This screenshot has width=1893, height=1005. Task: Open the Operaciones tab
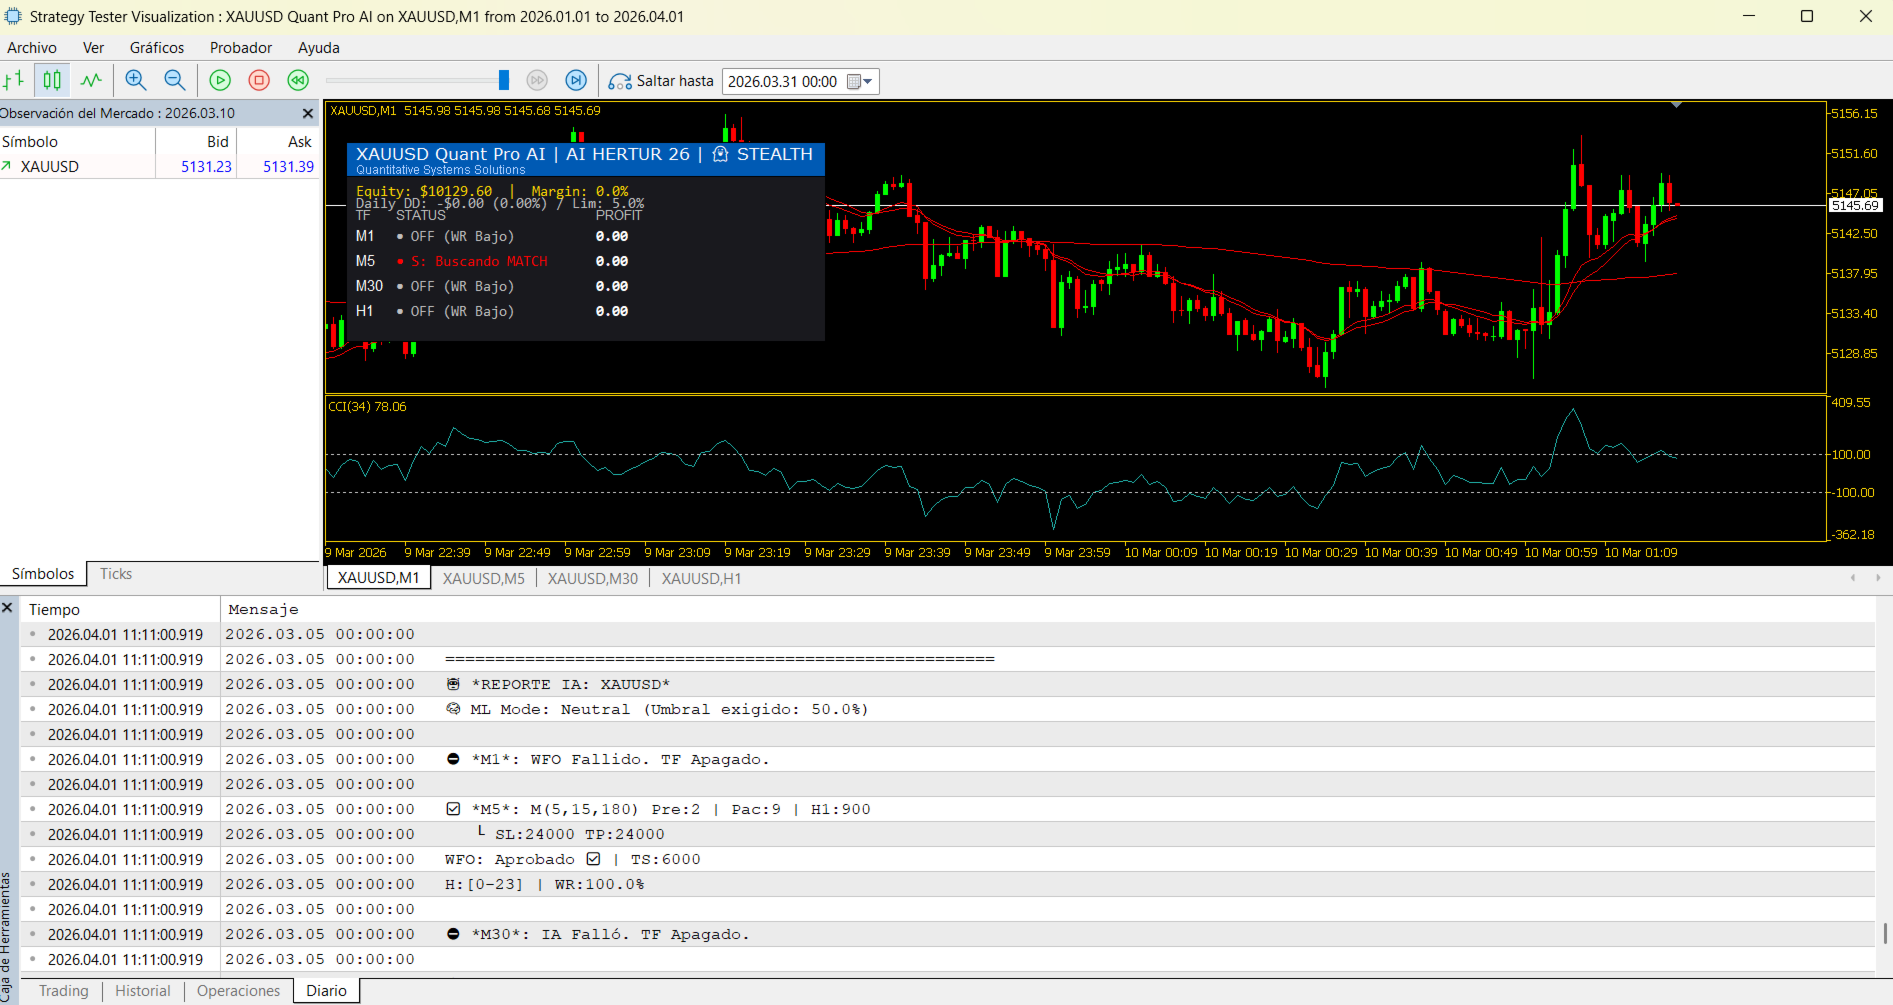pyautogui.click(x=239, y=991)
